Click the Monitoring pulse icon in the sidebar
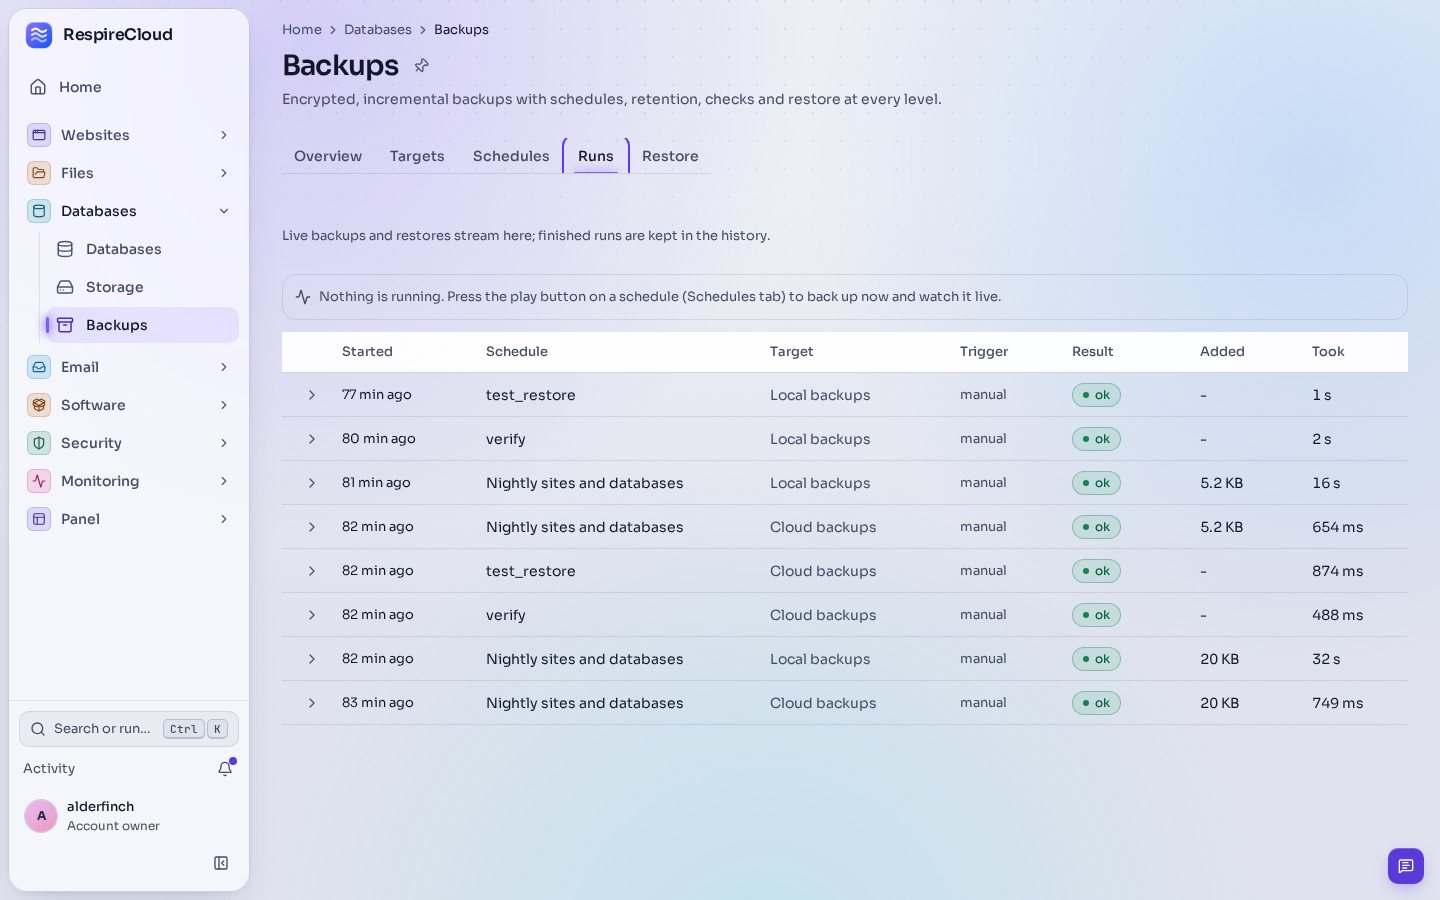This screenshot has width=1440, height=900. (39, 481)
